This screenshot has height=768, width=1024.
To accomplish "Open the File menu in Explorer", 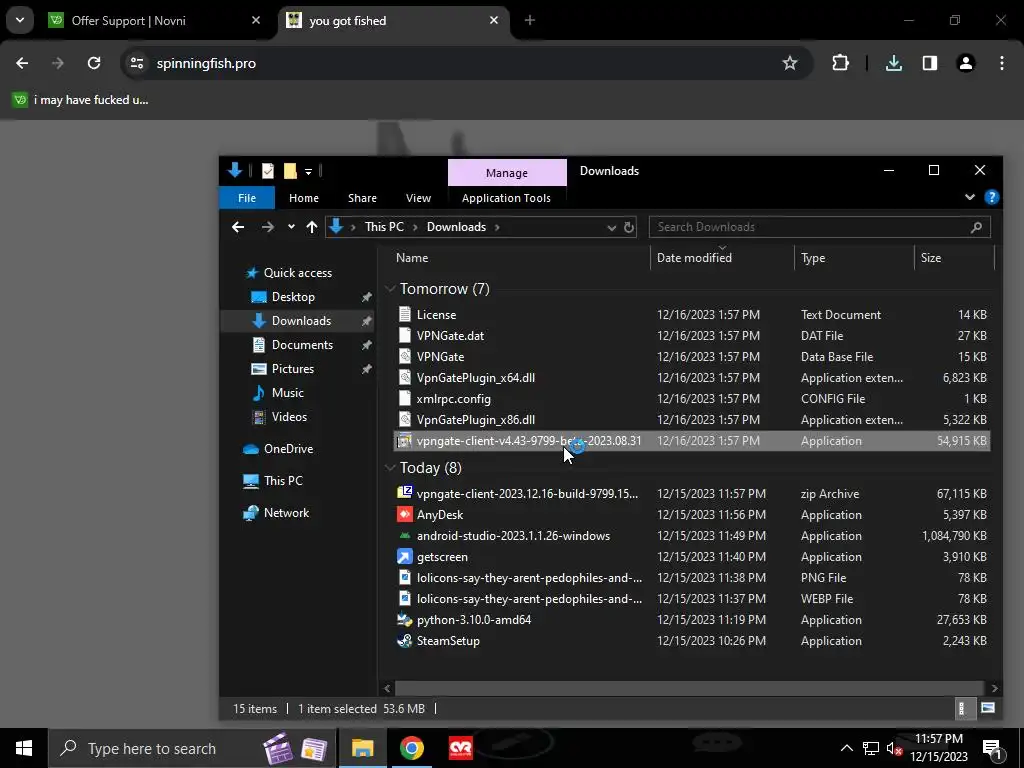I will click(247, 198).
